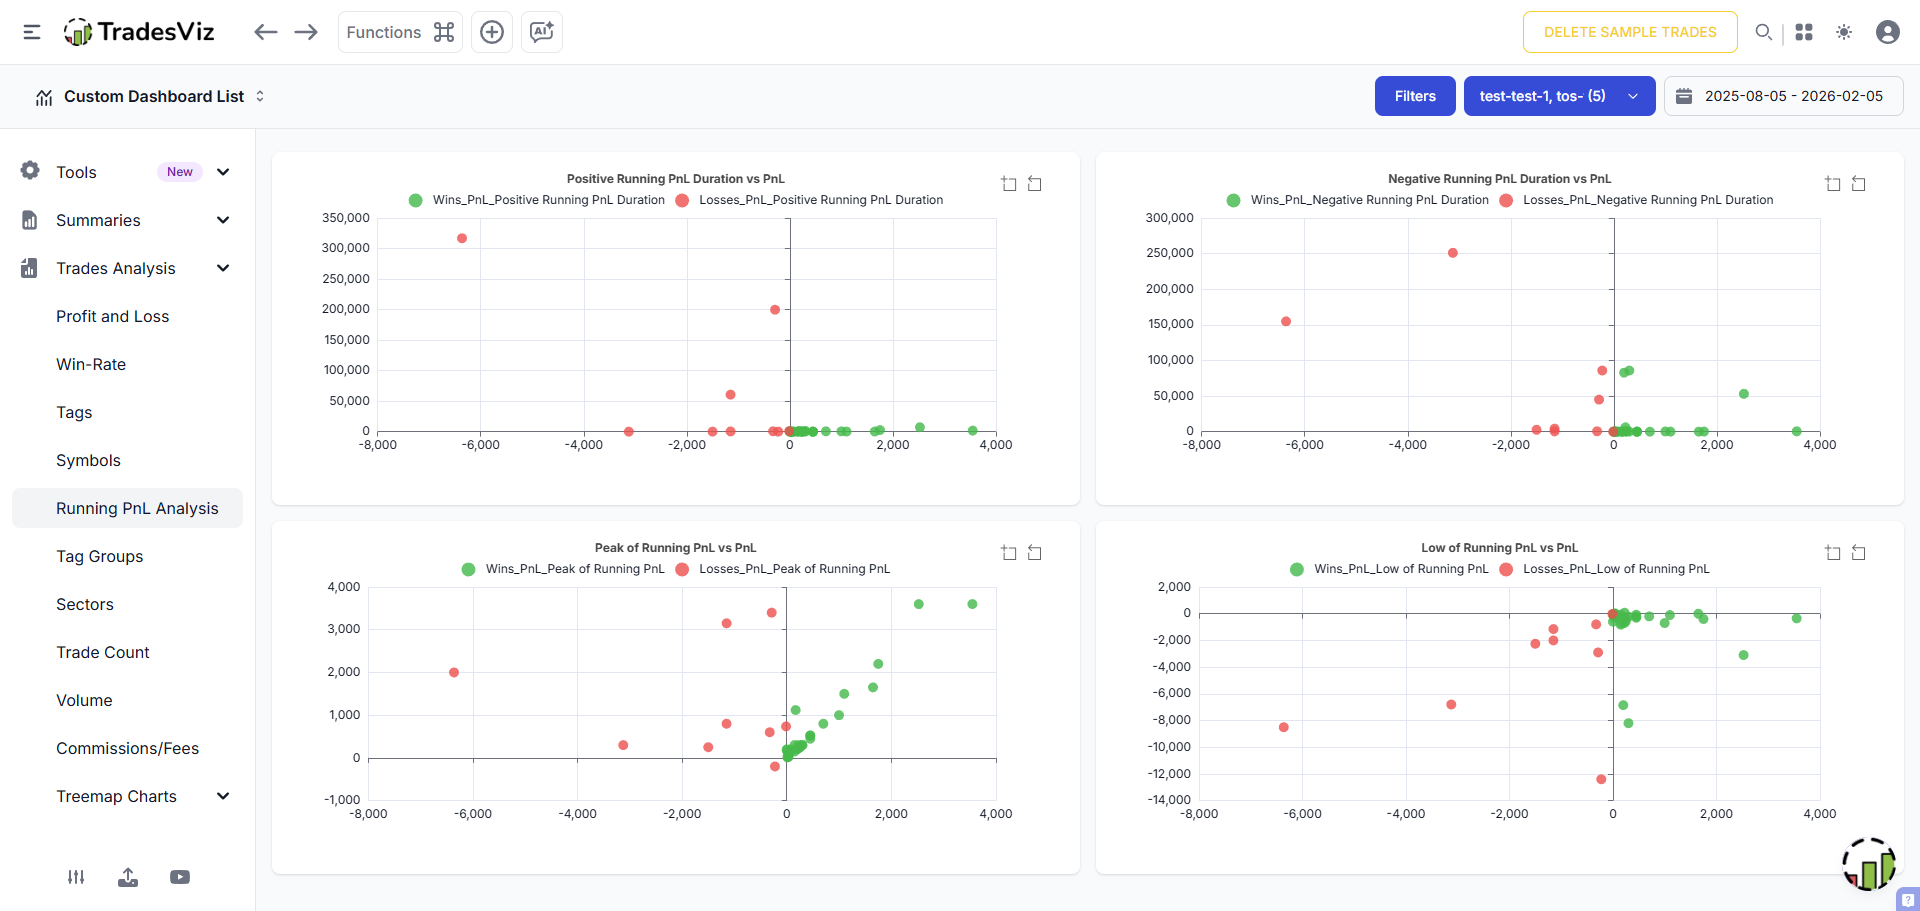Open search with the magnifying glass icon
Screen dimensions: 1920x911
coord(1764,32)
